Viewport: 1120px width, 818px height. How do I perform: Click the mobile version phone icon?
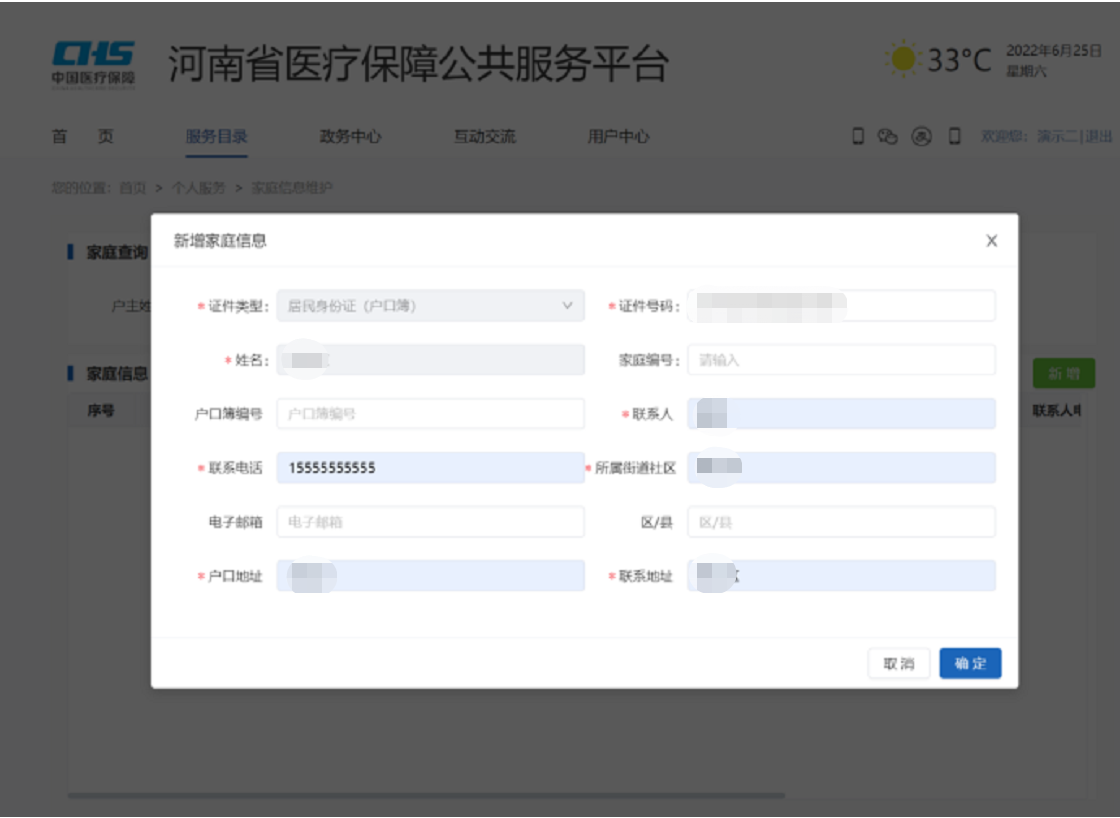click(858, 137)
